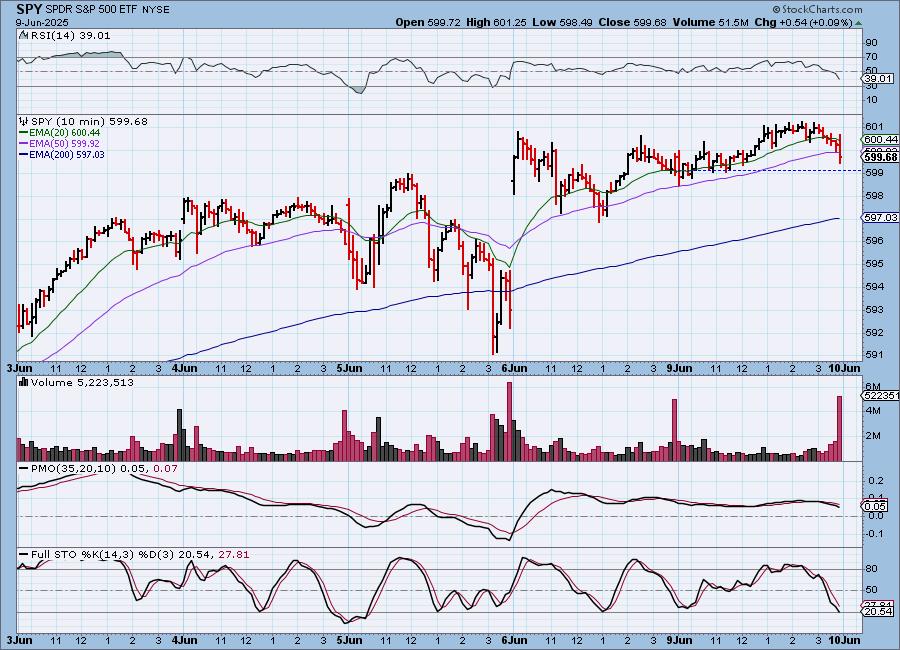This screenshot has width=900, height=650.
Task: Click the bar icon before the Volume label
Action: point(24,382)
